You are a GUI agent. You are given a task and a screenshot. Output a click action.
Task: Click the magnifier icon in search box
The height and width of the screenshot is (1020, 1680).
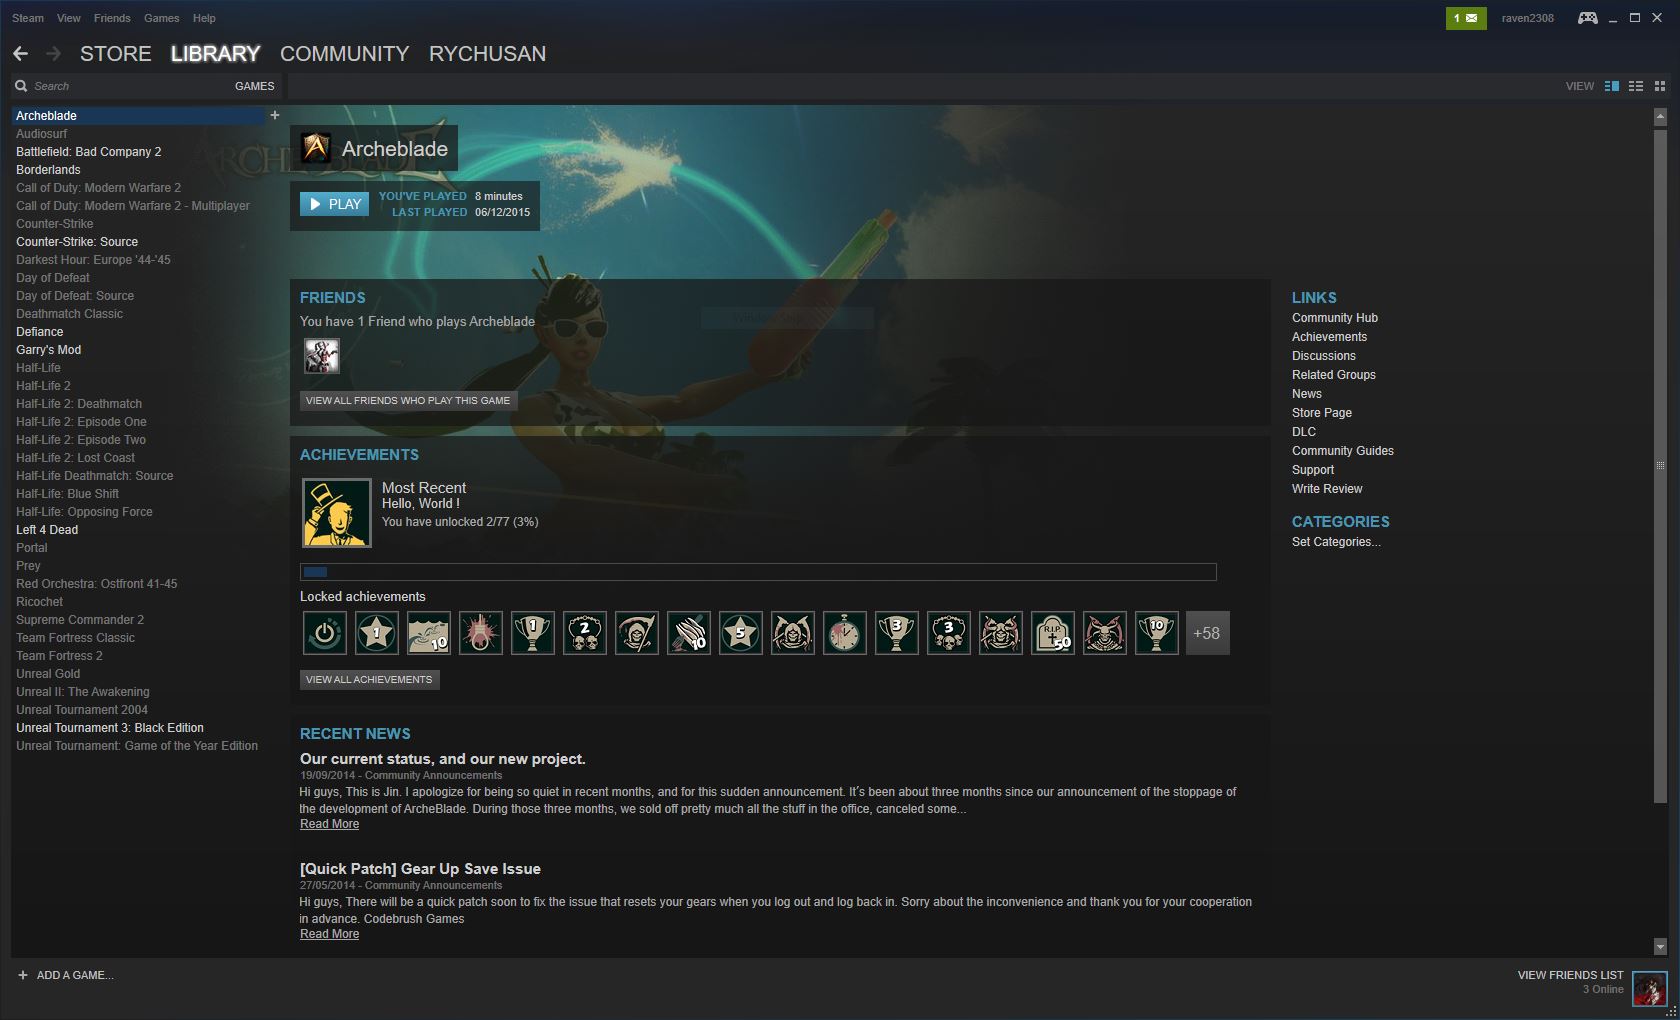pos(21,86)
